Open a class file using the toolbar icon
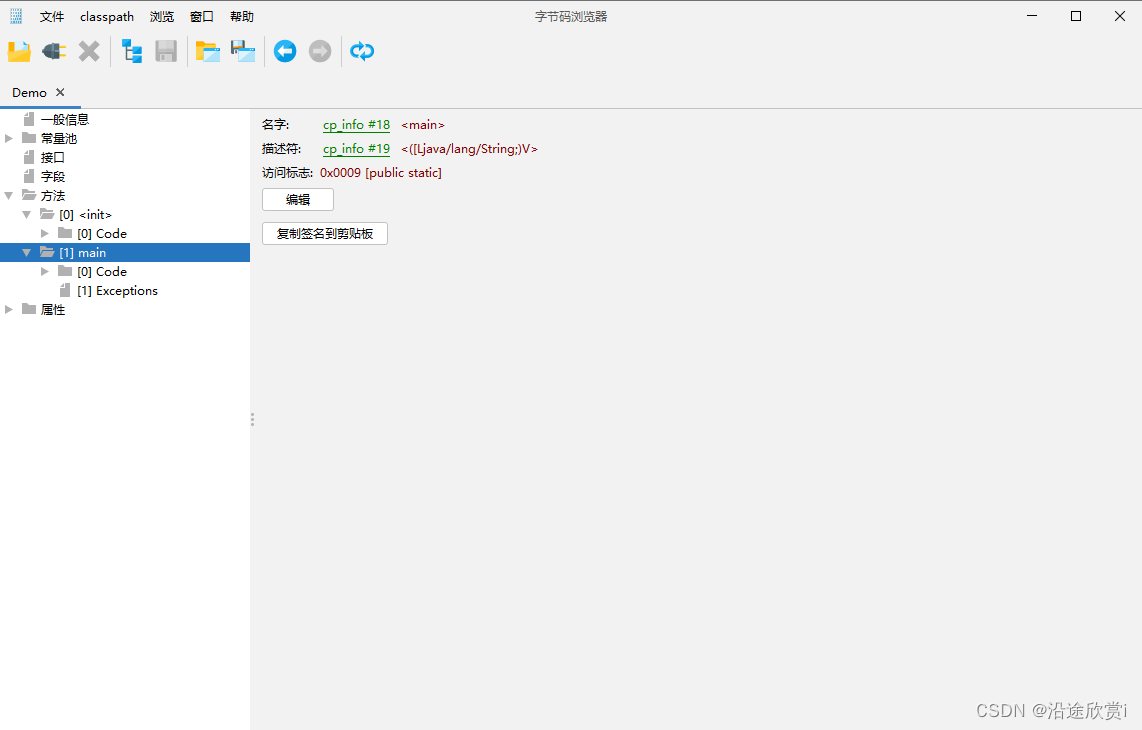Viewport: 1142px width, 730px height. pos(18,51)
